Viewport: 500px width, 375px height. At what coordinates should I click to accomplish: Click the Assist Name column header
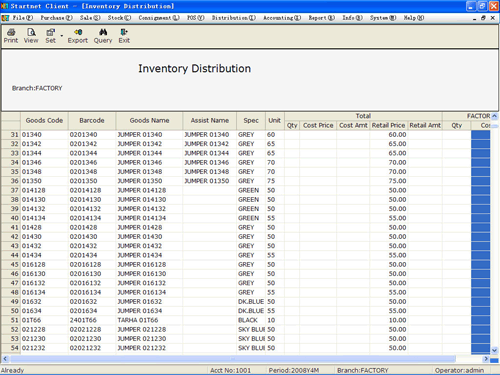click(210, 121)
